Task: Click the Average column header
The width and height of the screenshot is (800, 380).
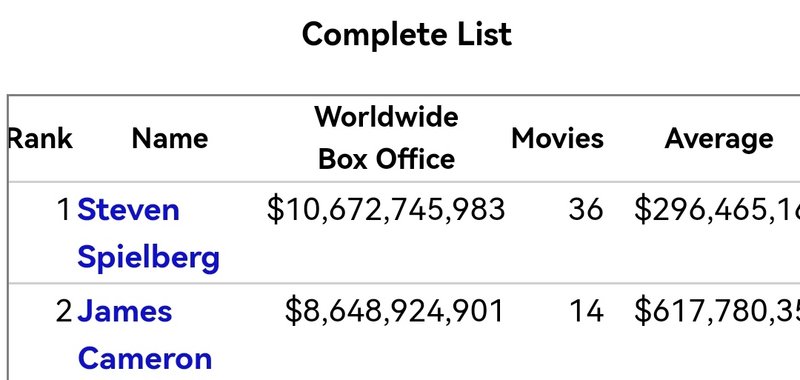Action: coord(718,138)
